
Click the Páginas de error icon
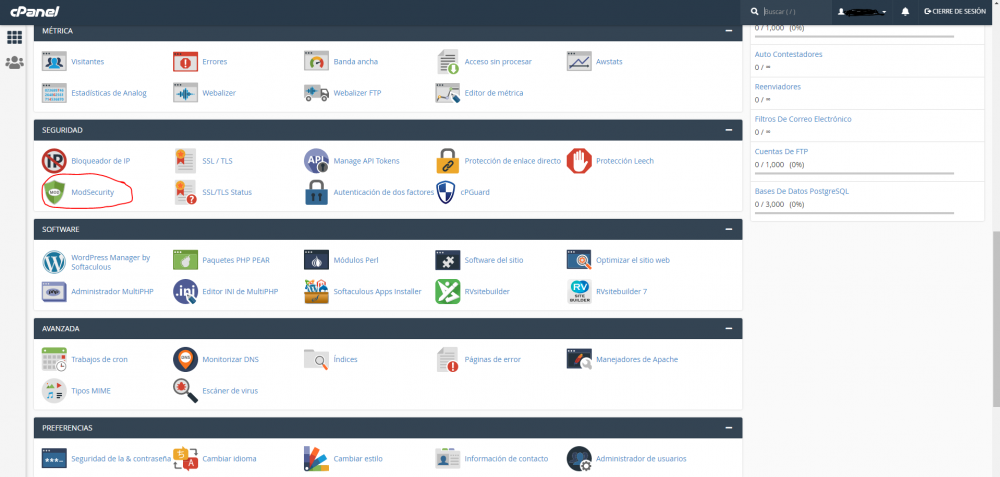coord(448,359)
